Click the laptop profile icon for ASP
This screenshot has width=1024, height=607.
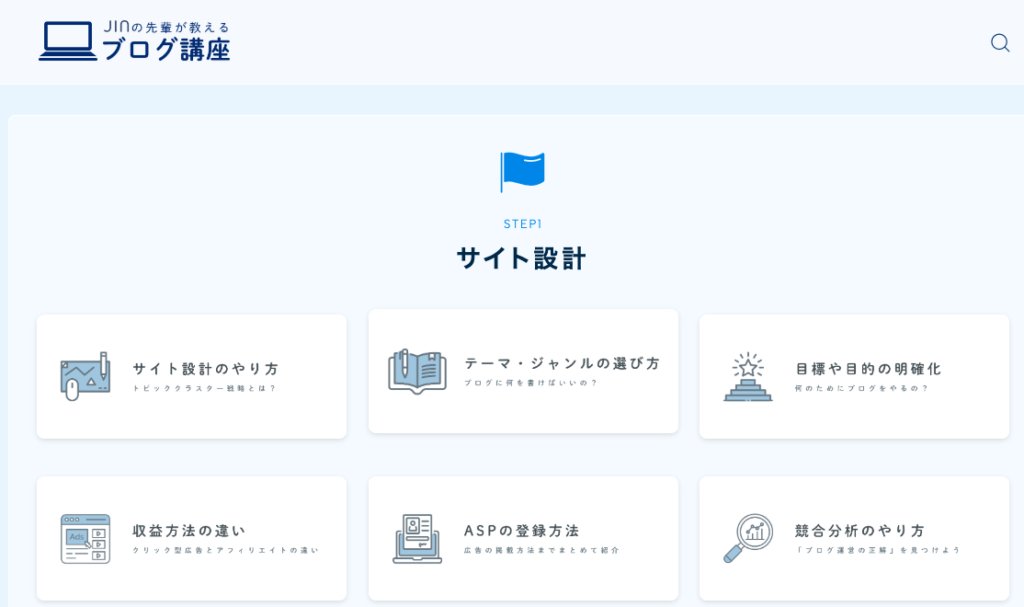coord(417,539)
